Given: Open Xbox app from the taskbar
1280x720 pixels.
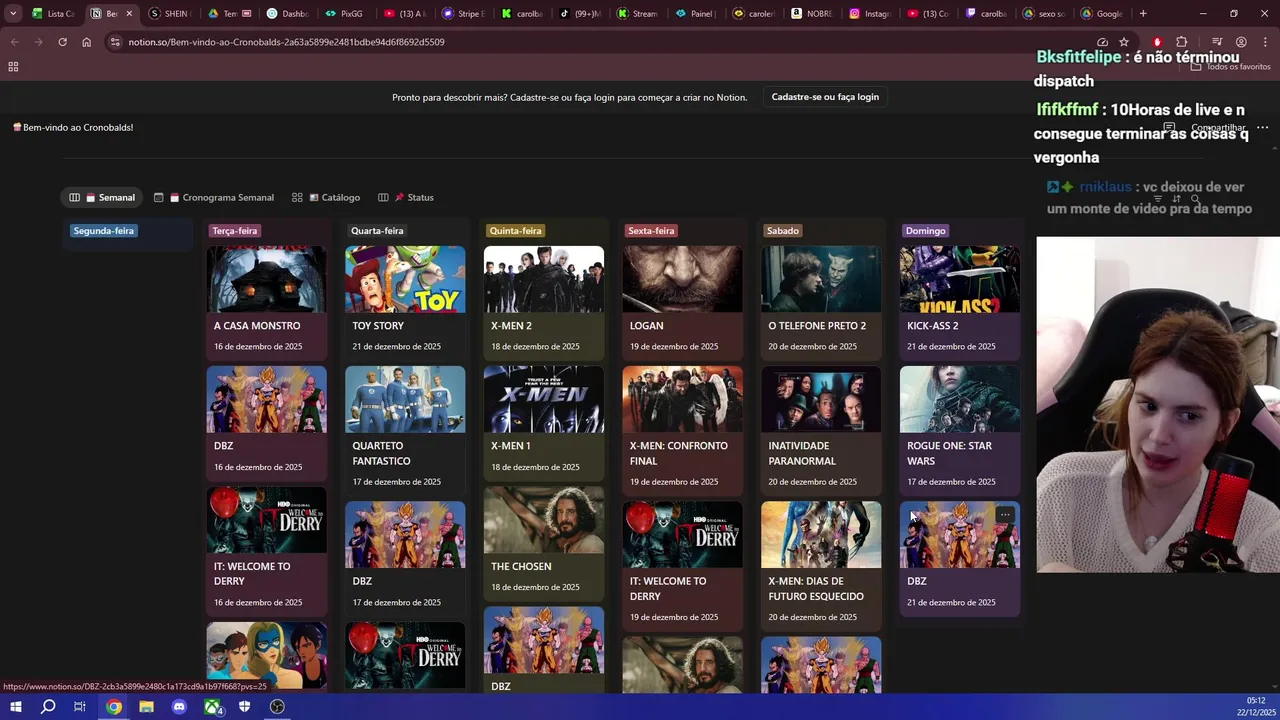Looking at the screenshot, I should coord(212,707).
